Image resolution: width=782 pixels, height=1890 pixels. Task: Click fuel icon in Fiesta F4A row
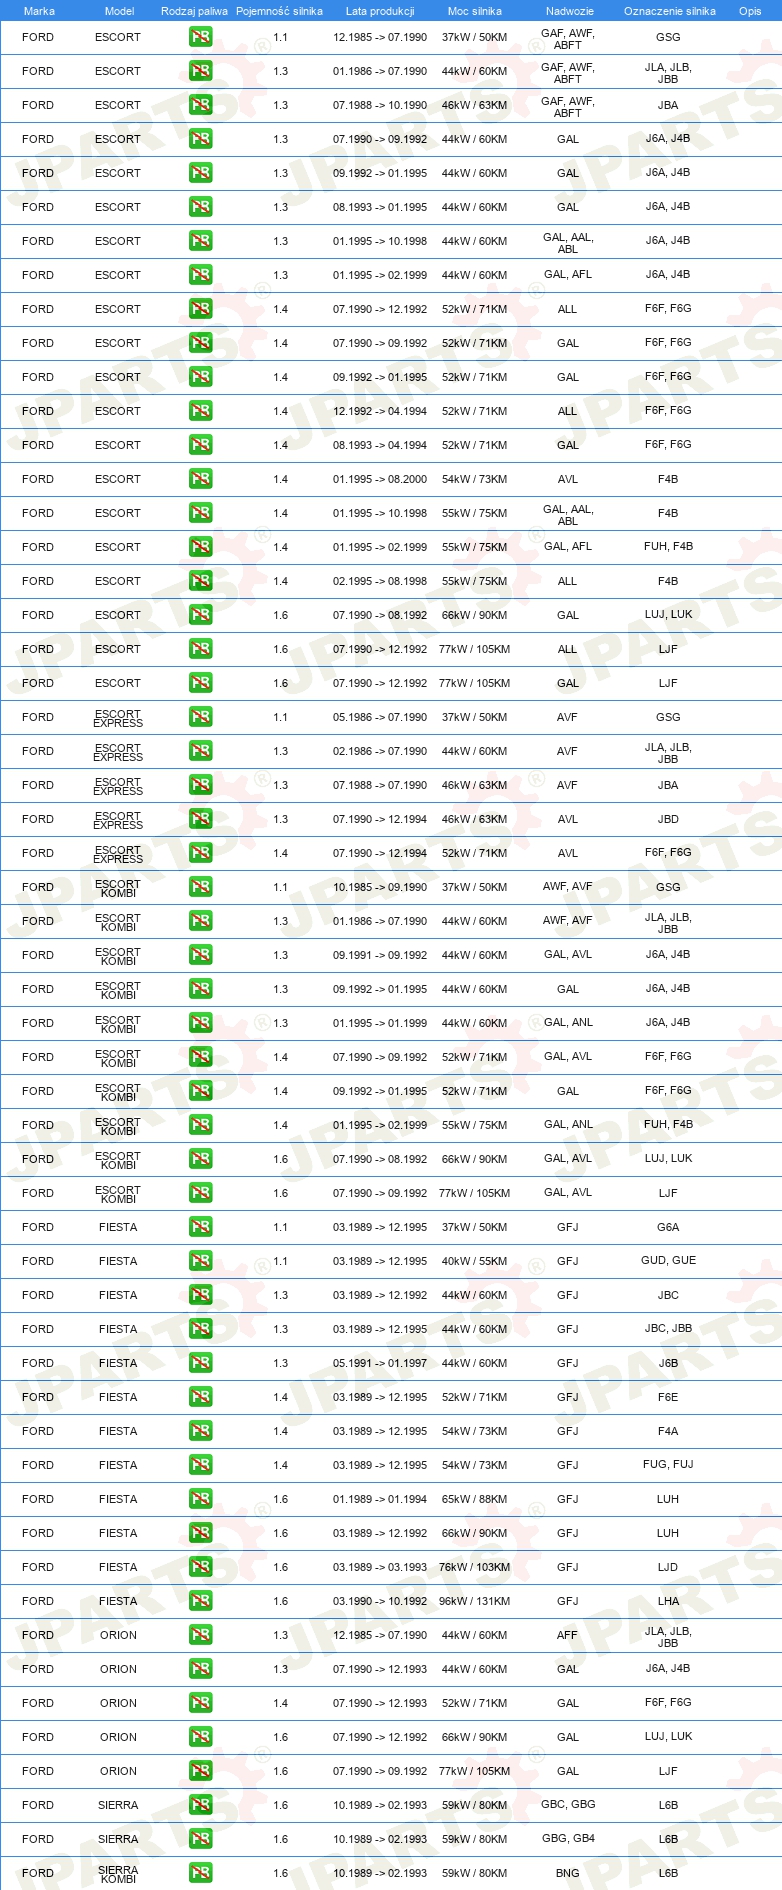click(x=200, y=1431)
